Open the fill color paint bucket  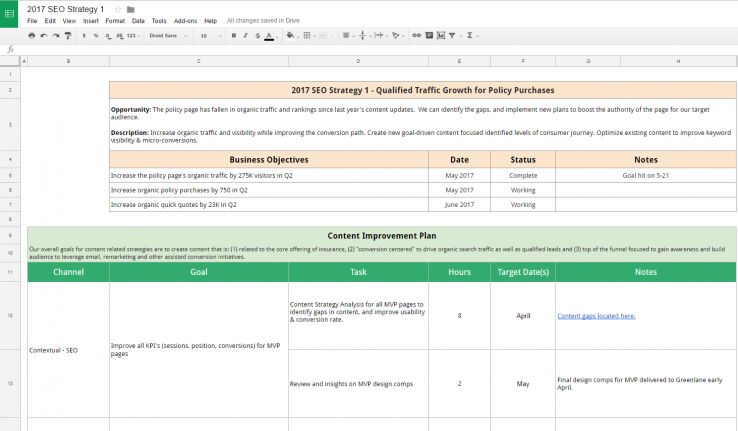point(291,35)
